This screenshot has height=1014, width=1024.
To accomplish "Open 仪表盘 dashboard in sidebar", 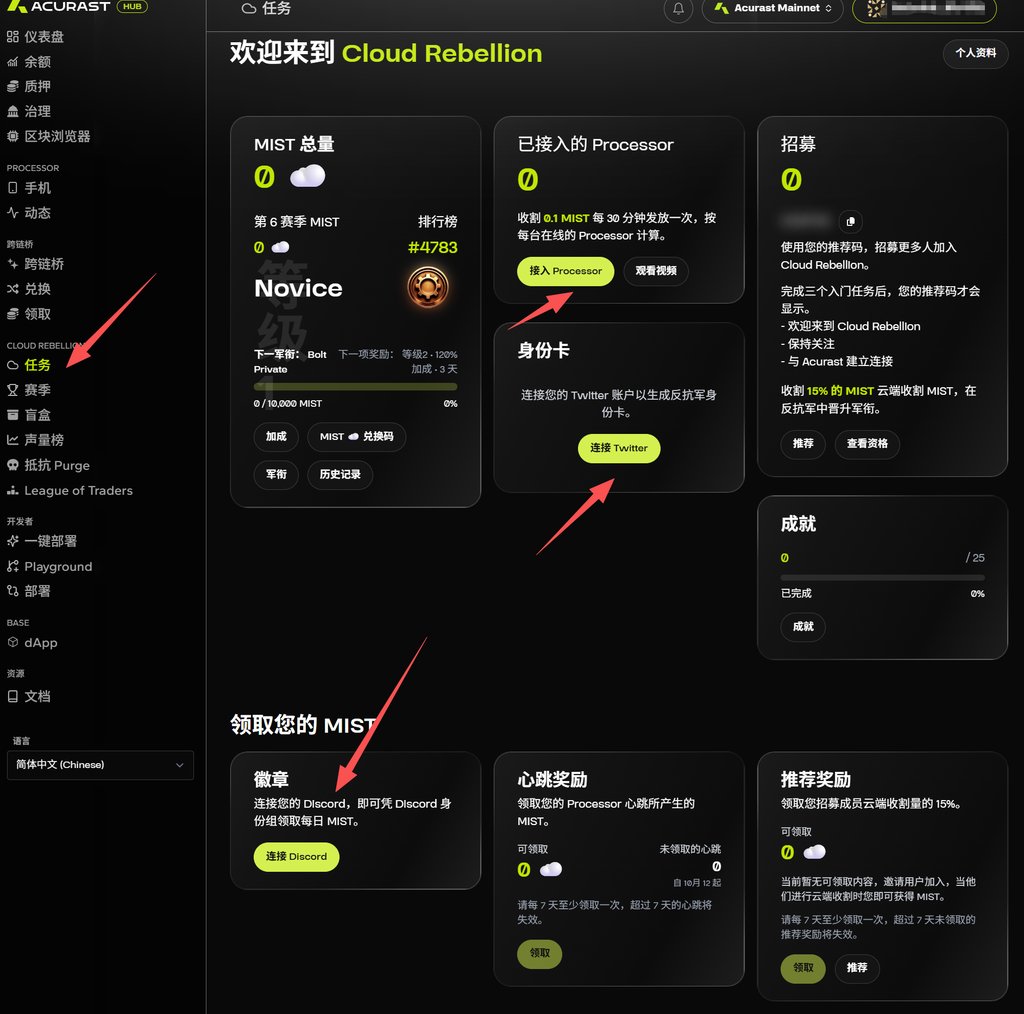I will click(36, 37).
